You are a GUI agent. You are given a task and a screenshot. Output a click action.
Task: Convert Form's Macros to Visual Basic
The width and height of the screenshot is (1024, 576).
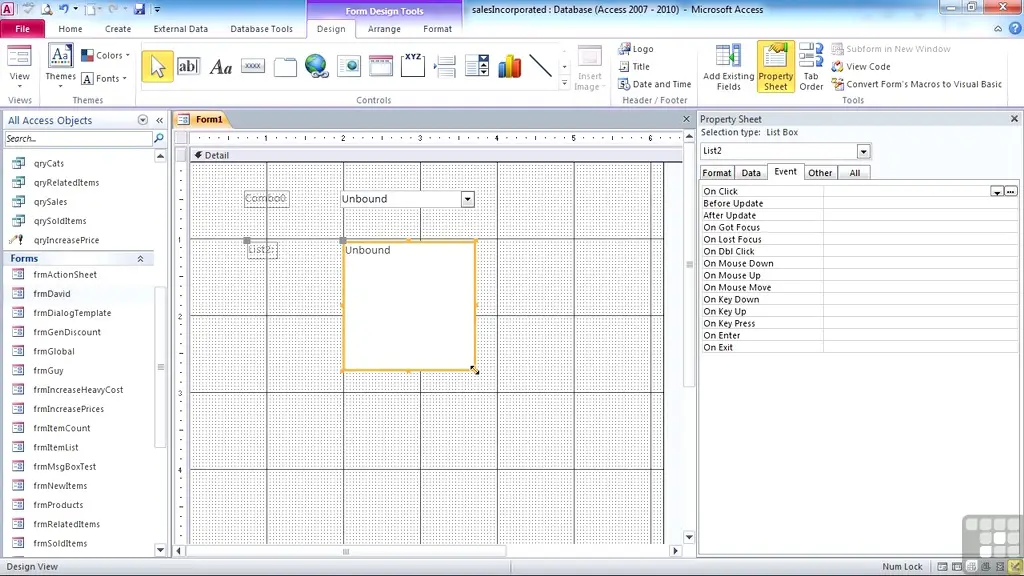point(916,84)
